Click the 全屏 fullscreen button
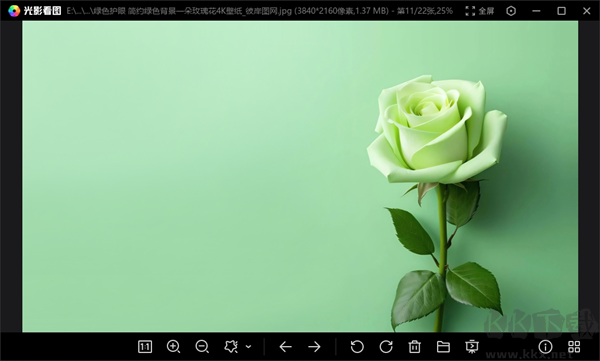The width and height of the screenshot is (600, 361). coord(480,11)
